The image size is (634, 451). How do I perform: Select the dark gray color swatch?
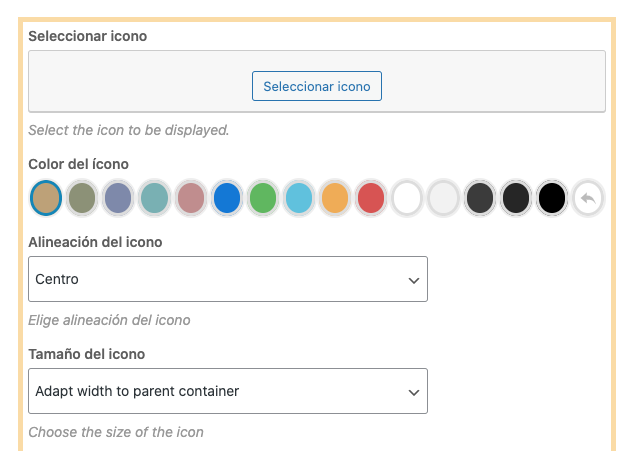click(x=479, y=198)
